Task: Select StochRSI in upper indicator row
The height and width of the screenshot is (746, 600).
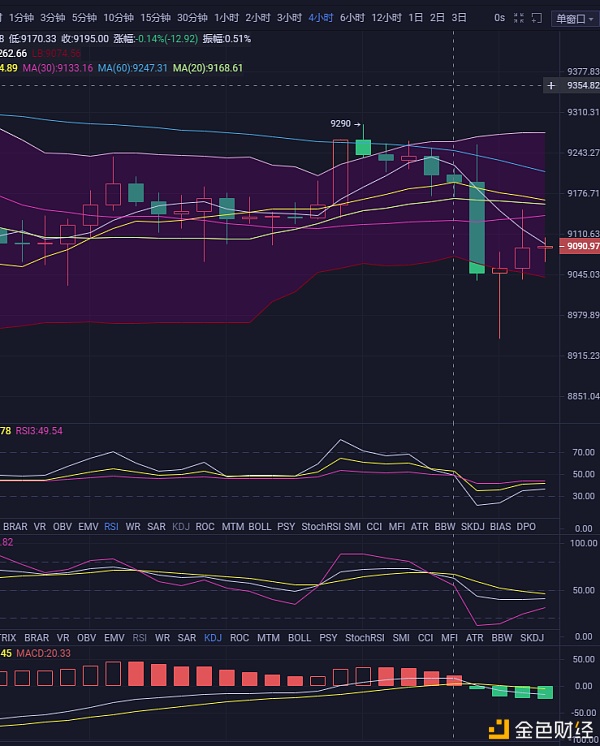Action: 321,527
